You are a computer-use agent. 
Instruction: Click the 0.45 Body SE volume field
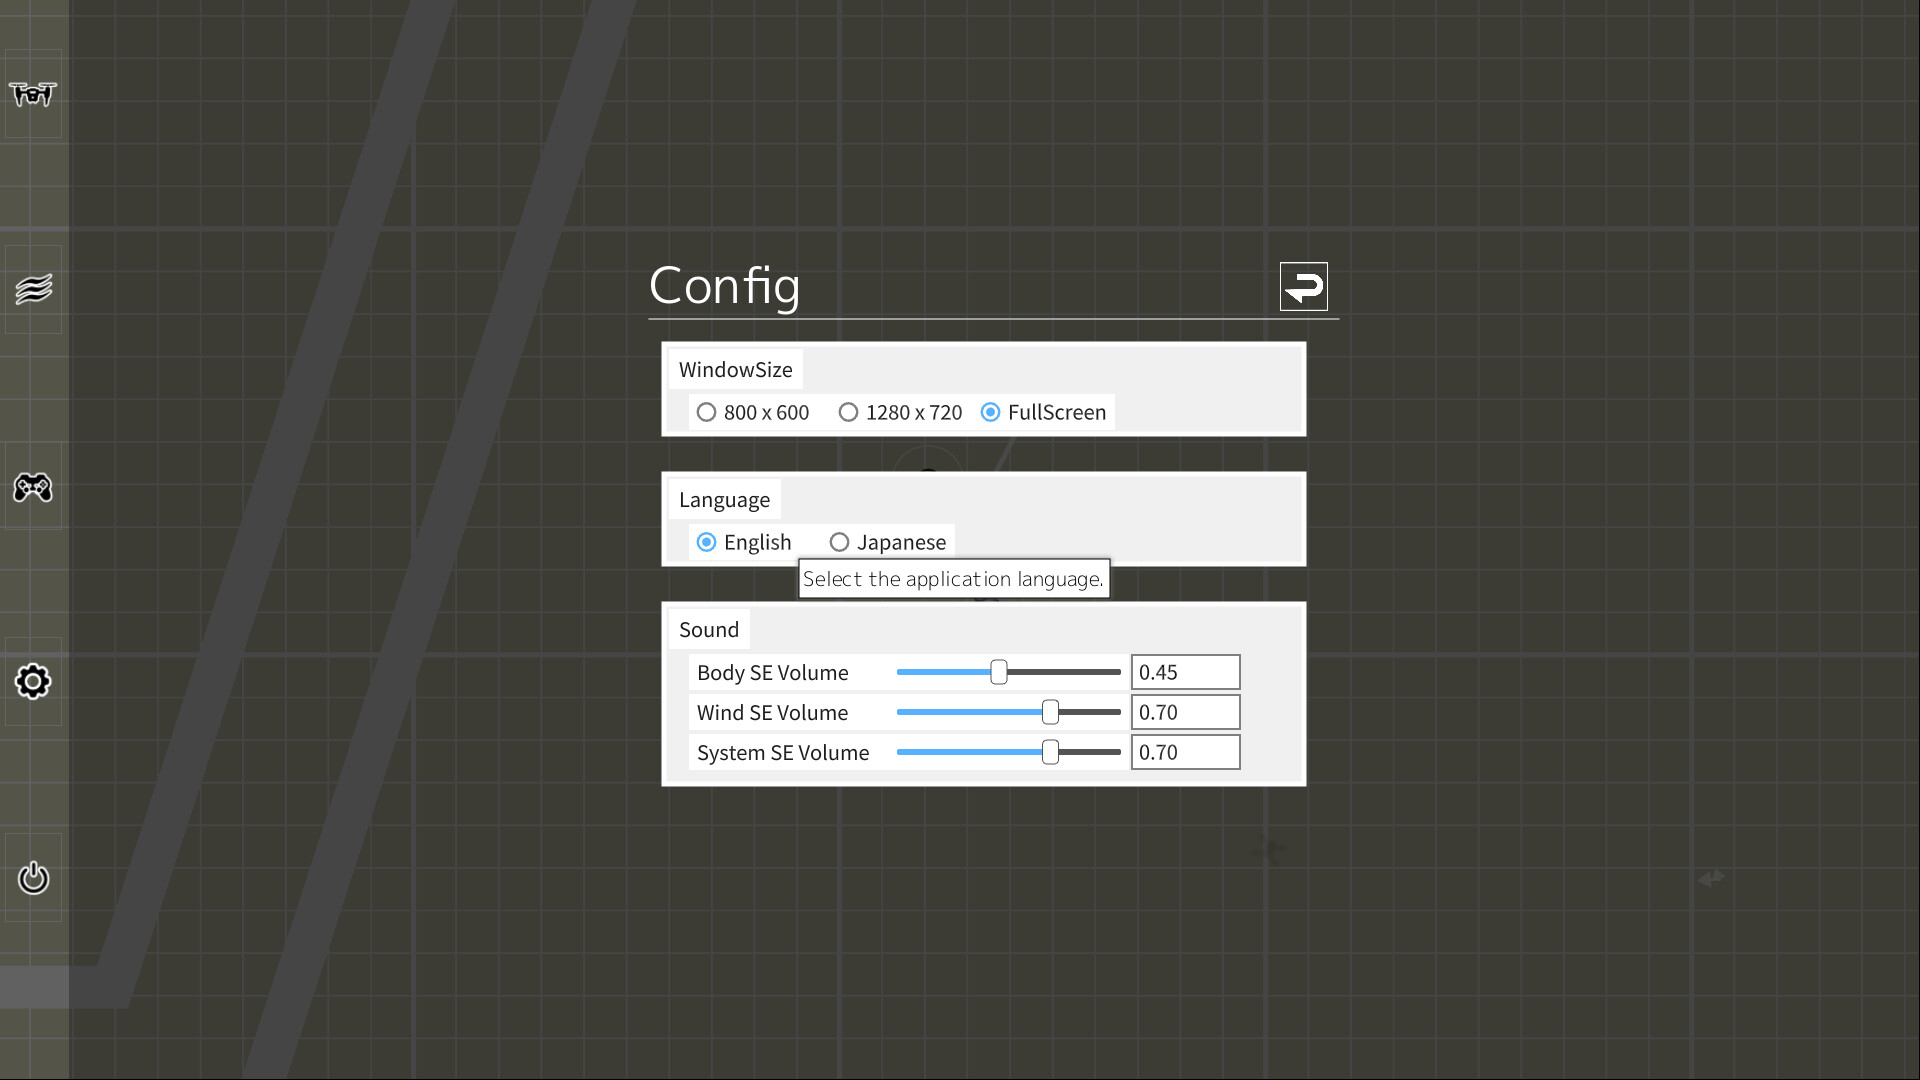(1185, 672)
